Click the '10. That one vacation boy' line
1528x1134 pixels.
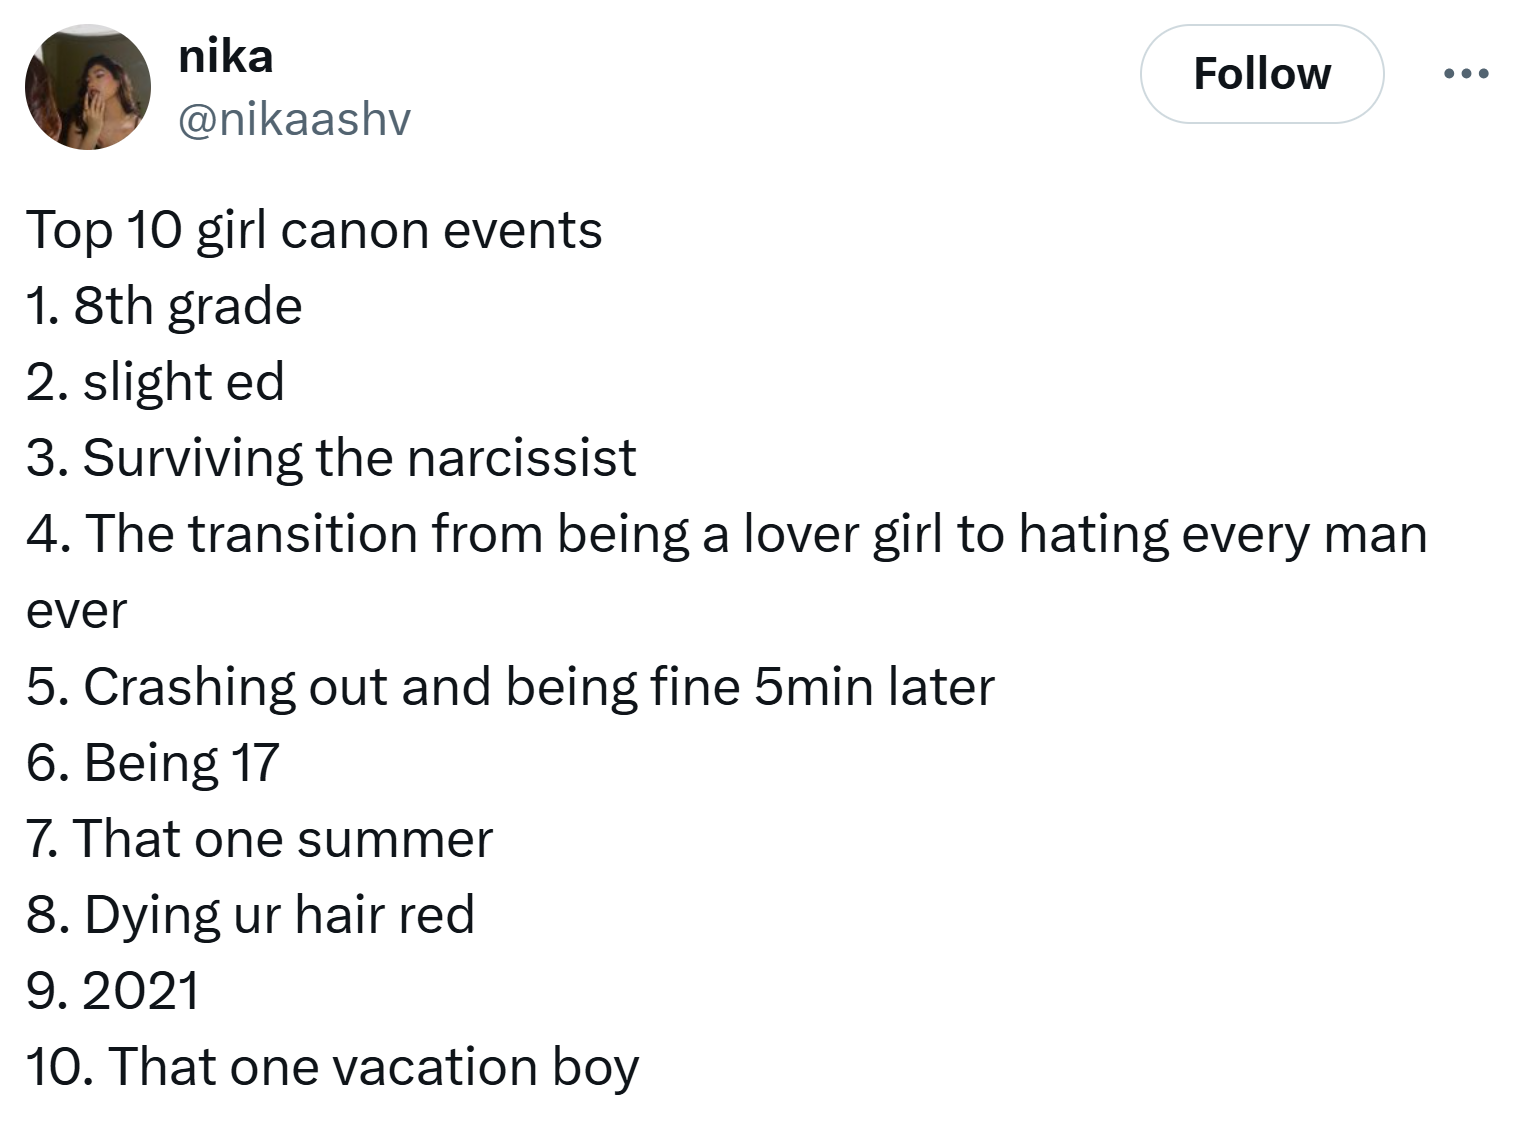(x=332, y=1067)
